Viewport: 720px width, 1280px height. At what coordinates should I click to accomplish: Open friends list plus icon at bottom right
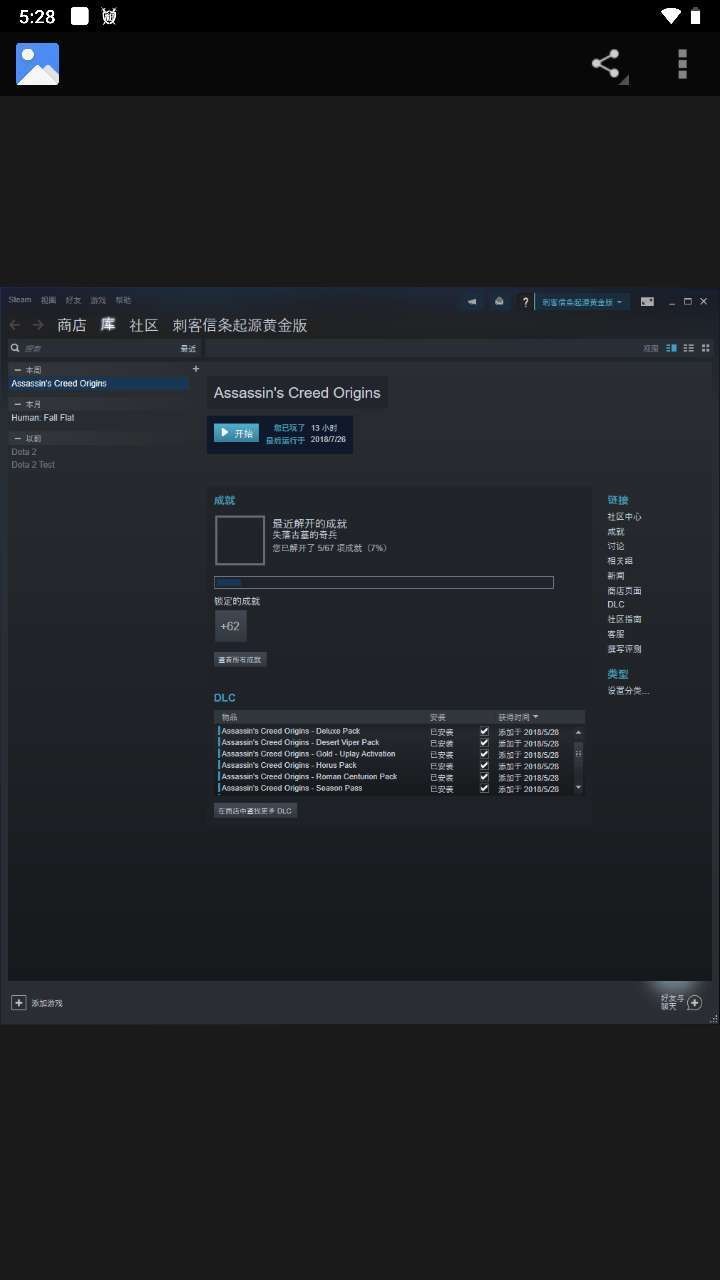pyautogui.click(x=695, y=1002)
